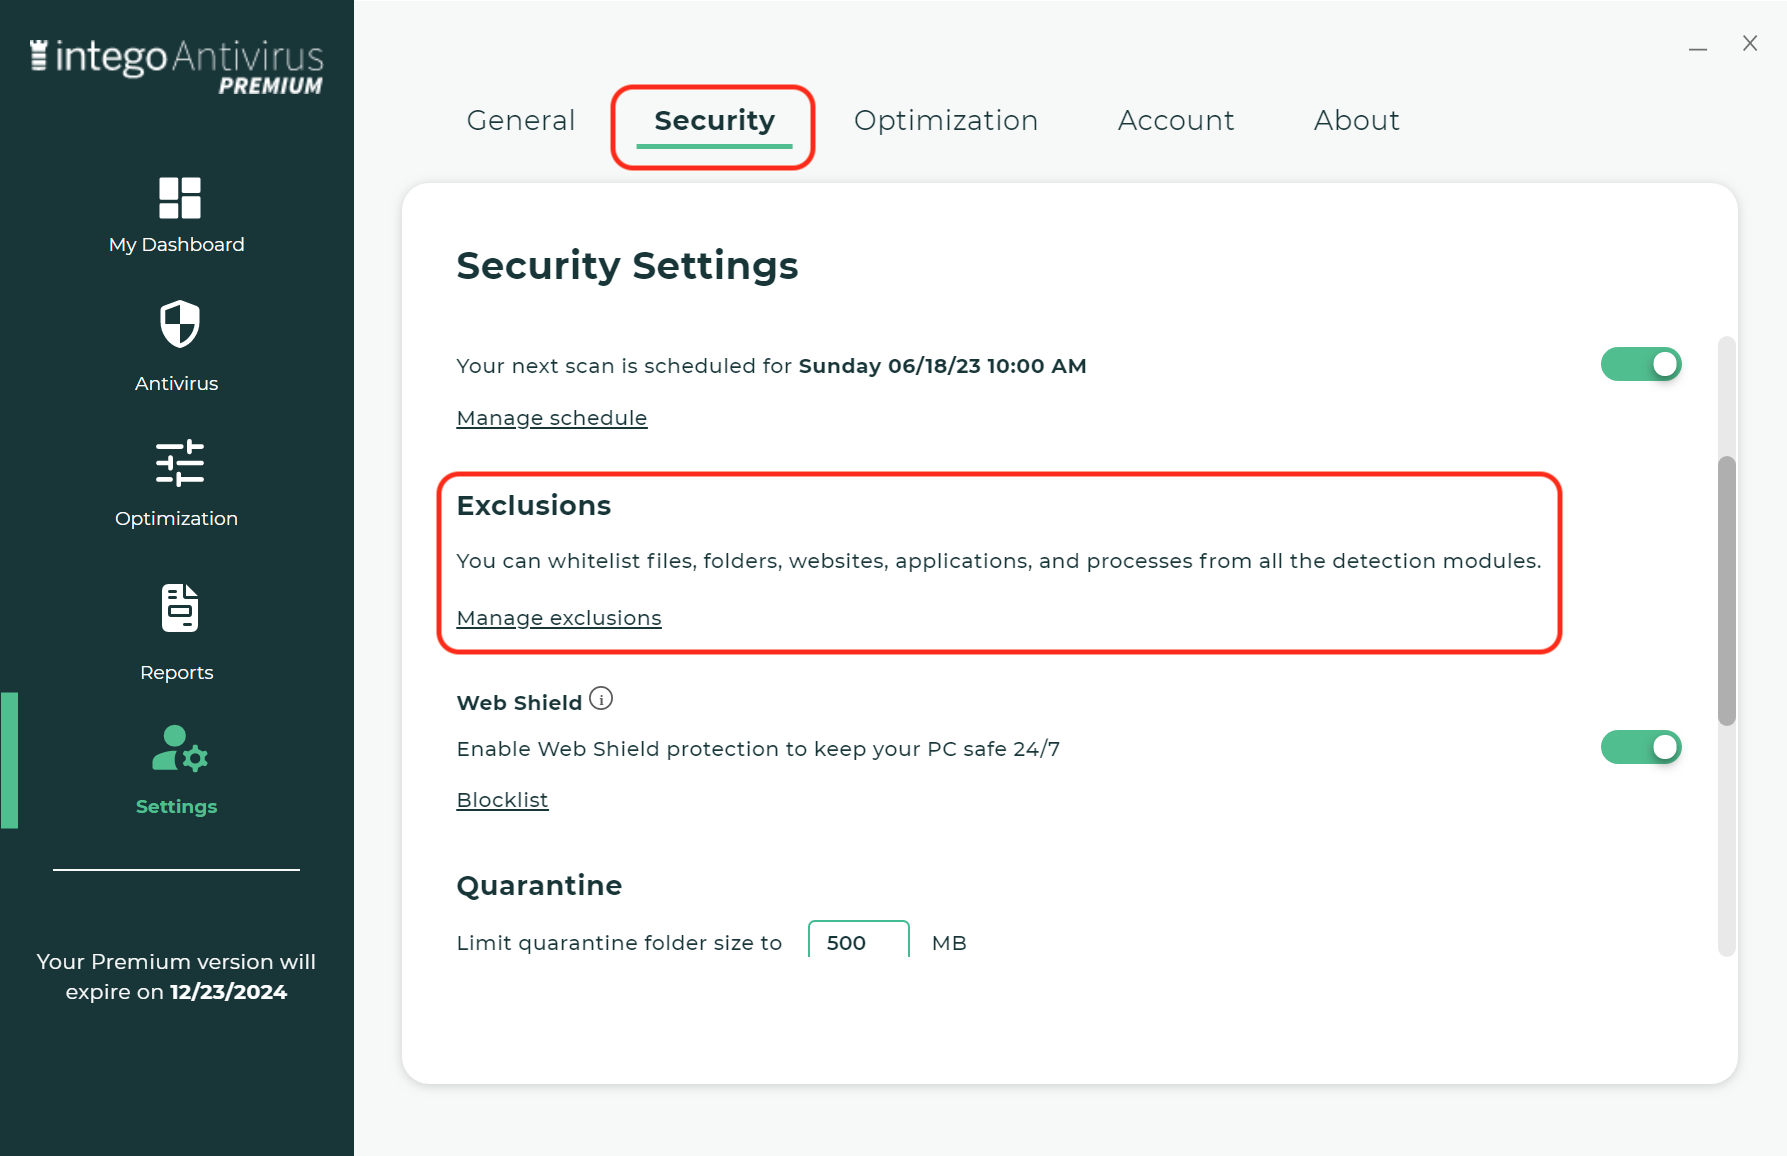Viewport: 1787px width, 1156px height.
Task: Open the Antivirus shield icon
Action: pyautogui.click(x=180, y=324)
